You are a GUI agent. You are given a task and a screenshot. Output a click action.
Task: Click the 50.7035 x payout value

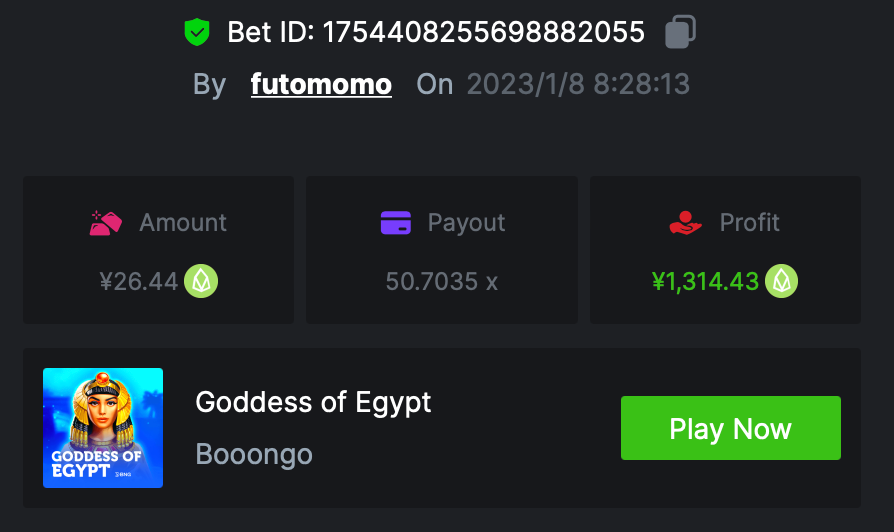point(441,282)
